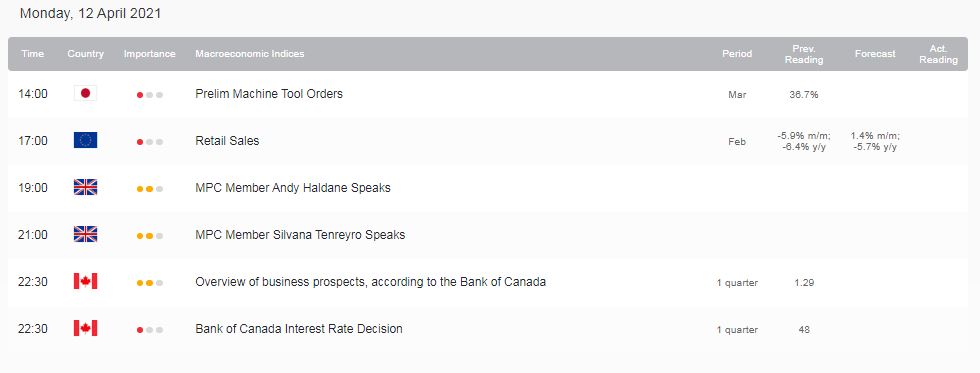Click the Importance column header
The image size is (980, 373).
(x=149, y=54)
